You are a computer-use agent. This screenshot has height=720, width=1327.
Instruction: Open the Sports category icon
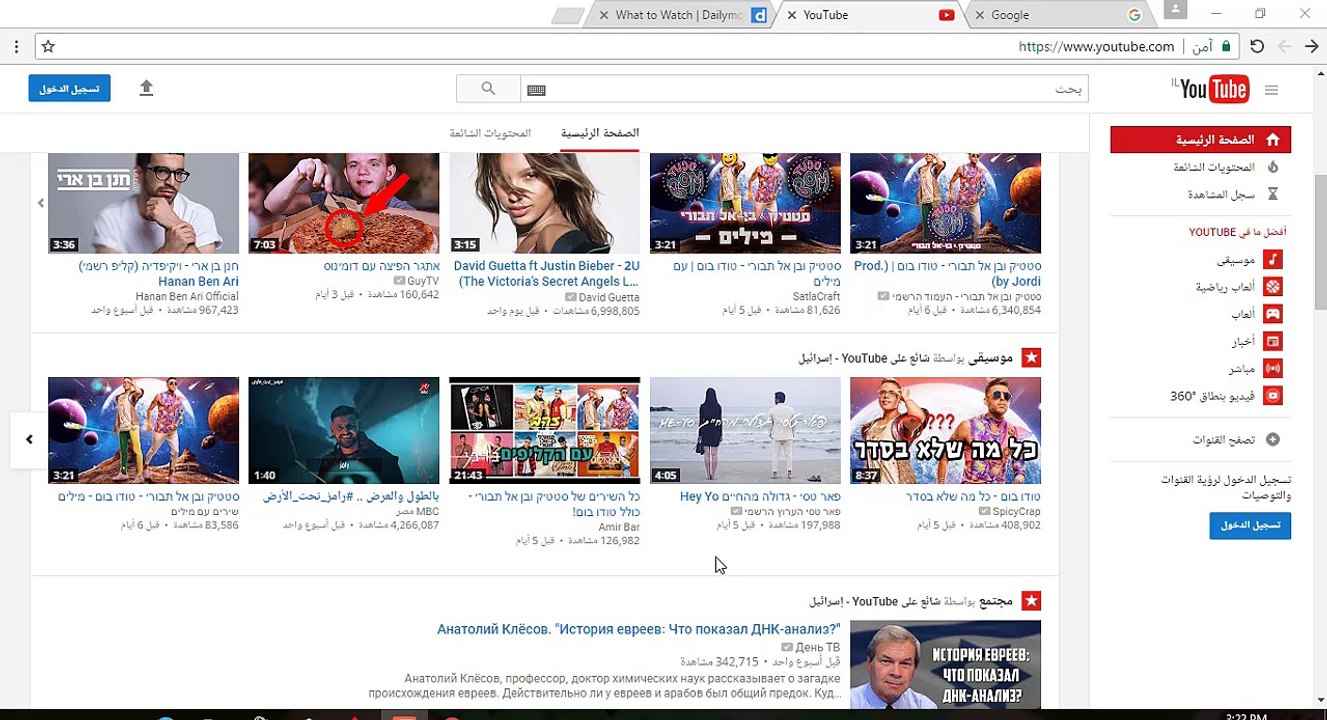point(1272,286)
